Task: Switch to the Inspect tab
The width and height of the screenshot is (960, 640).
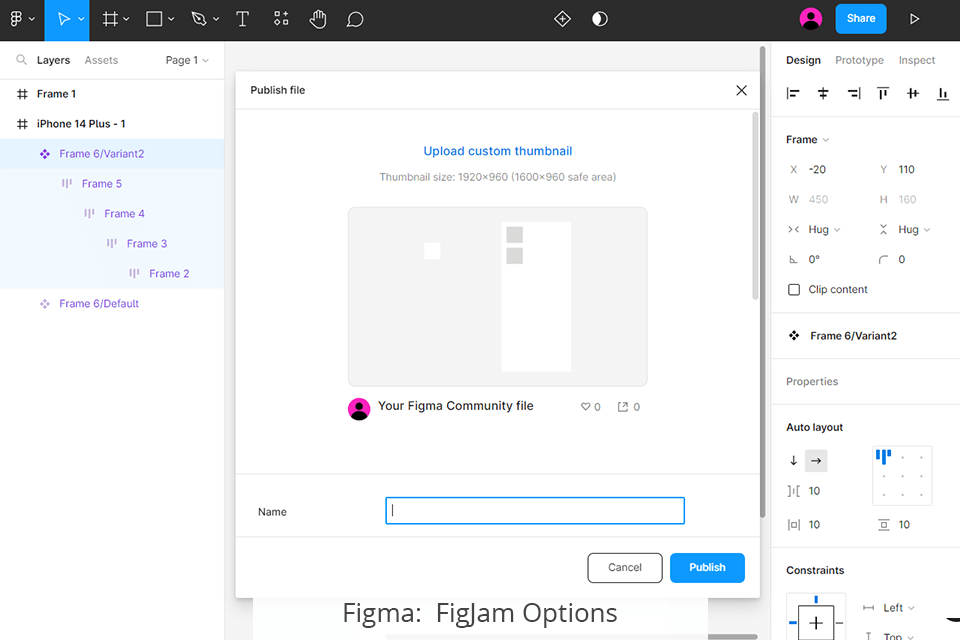Action: 917,60
